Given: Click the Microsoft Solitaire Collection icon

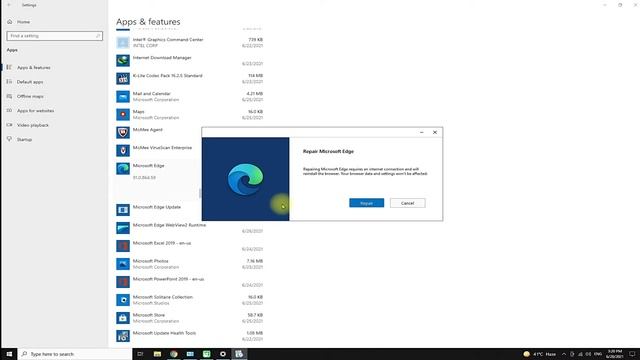Looking at the screenshot, I should [x=123, y=300].
